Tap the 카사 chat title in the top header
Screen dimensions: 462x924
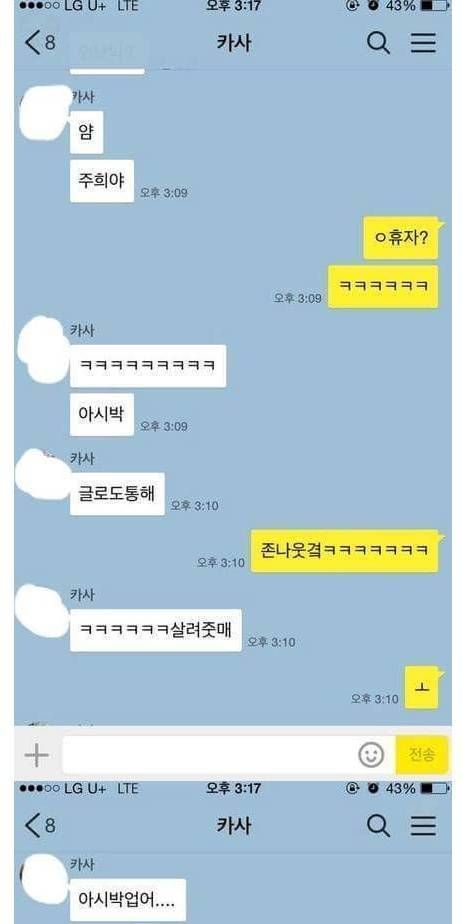tap(234, 43)
